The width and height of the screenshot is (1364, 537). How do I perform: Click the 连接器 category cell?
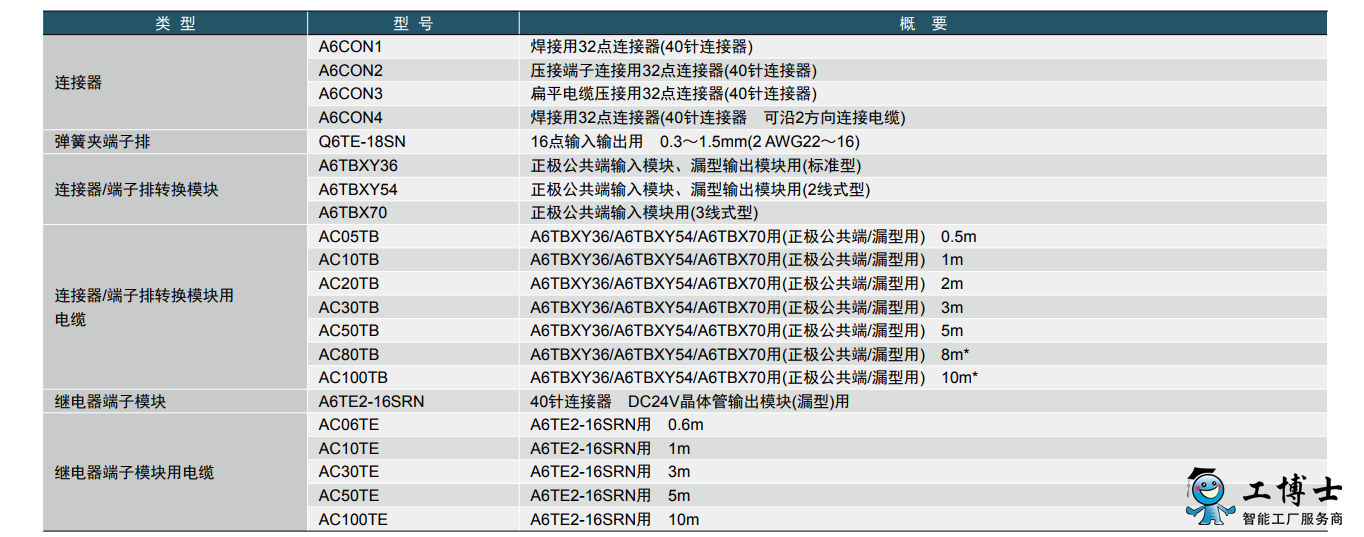pyautogui.click(x=175, y=83)
